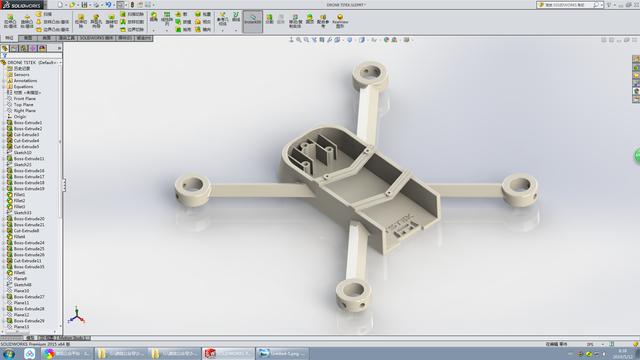Toggle RealView Graphics

coord(340,21)
